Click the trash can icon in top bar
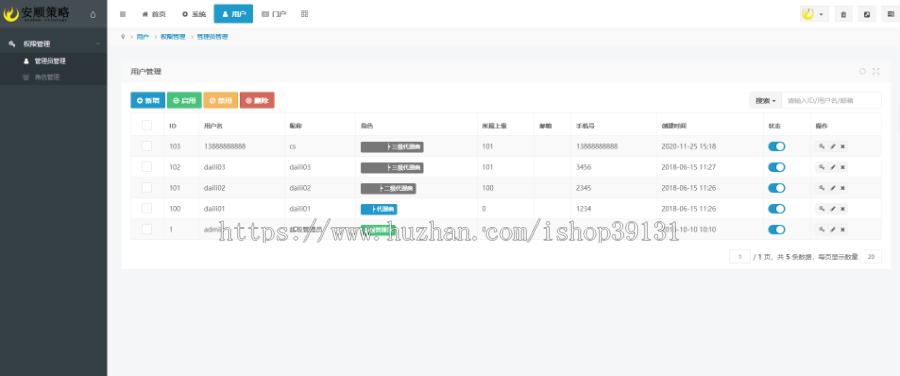Viewport: 900px width, 376px height. click(843, 14)
